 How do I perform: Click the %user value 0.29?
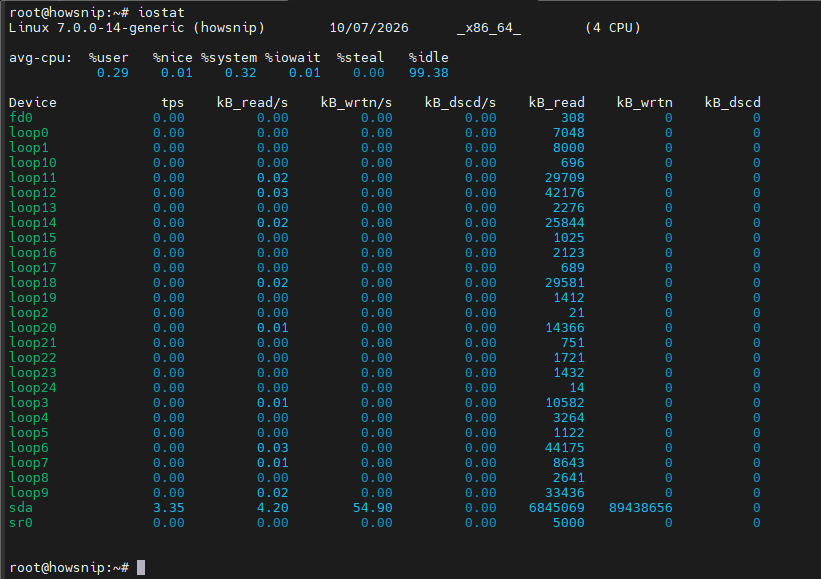113,73
